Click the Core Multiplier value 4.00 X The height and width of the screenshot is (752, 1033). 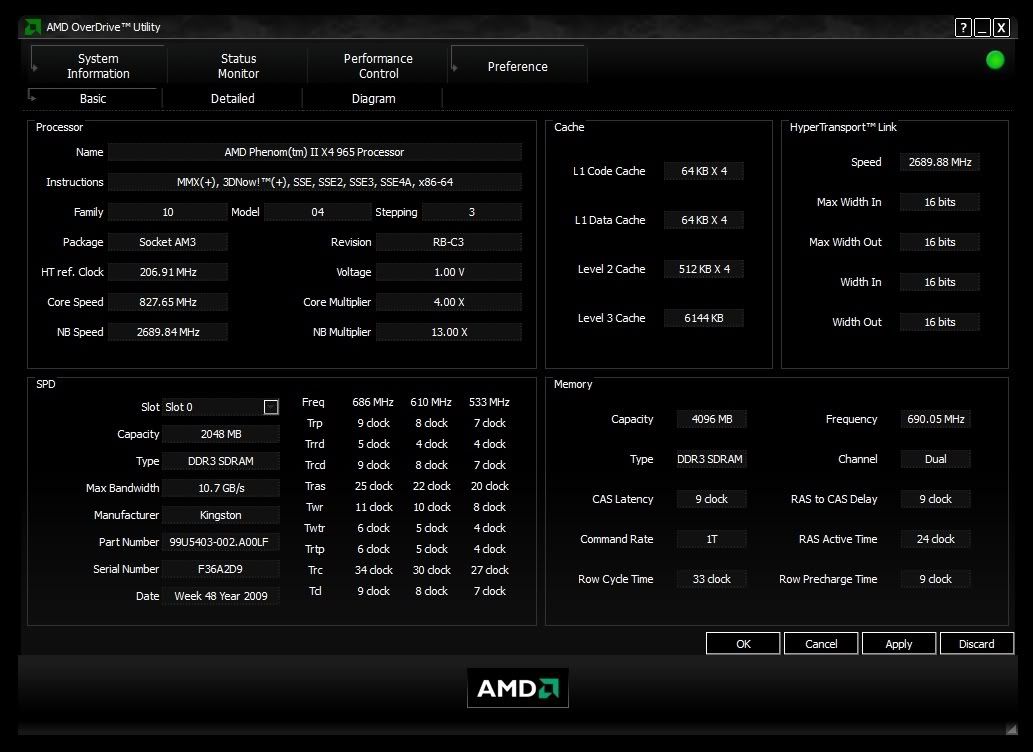point(448,302)
